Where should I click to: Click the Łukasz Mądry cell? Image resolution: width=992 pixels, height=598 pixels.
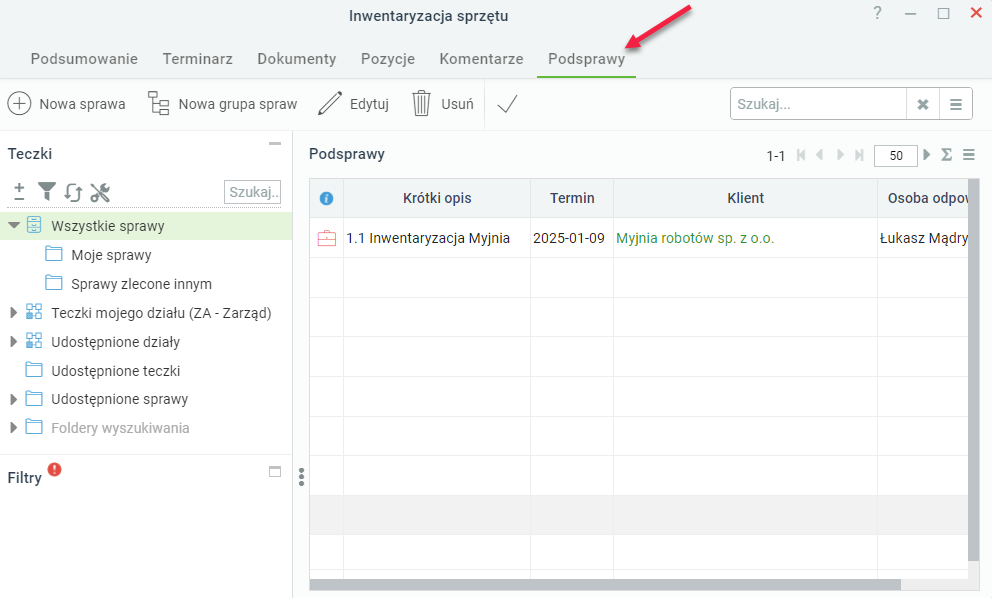click(924, 238)
